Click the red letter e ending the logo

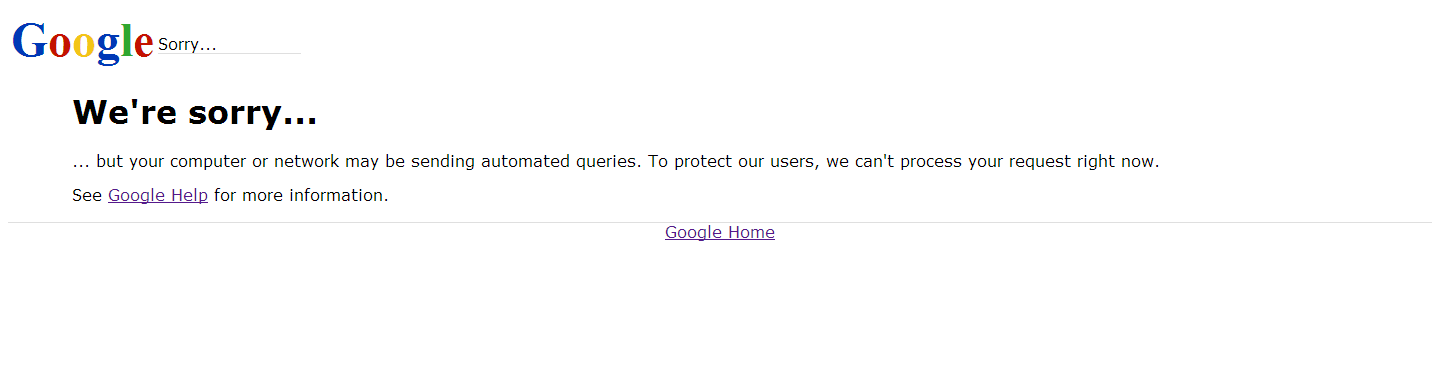click(x=143, y=46)
